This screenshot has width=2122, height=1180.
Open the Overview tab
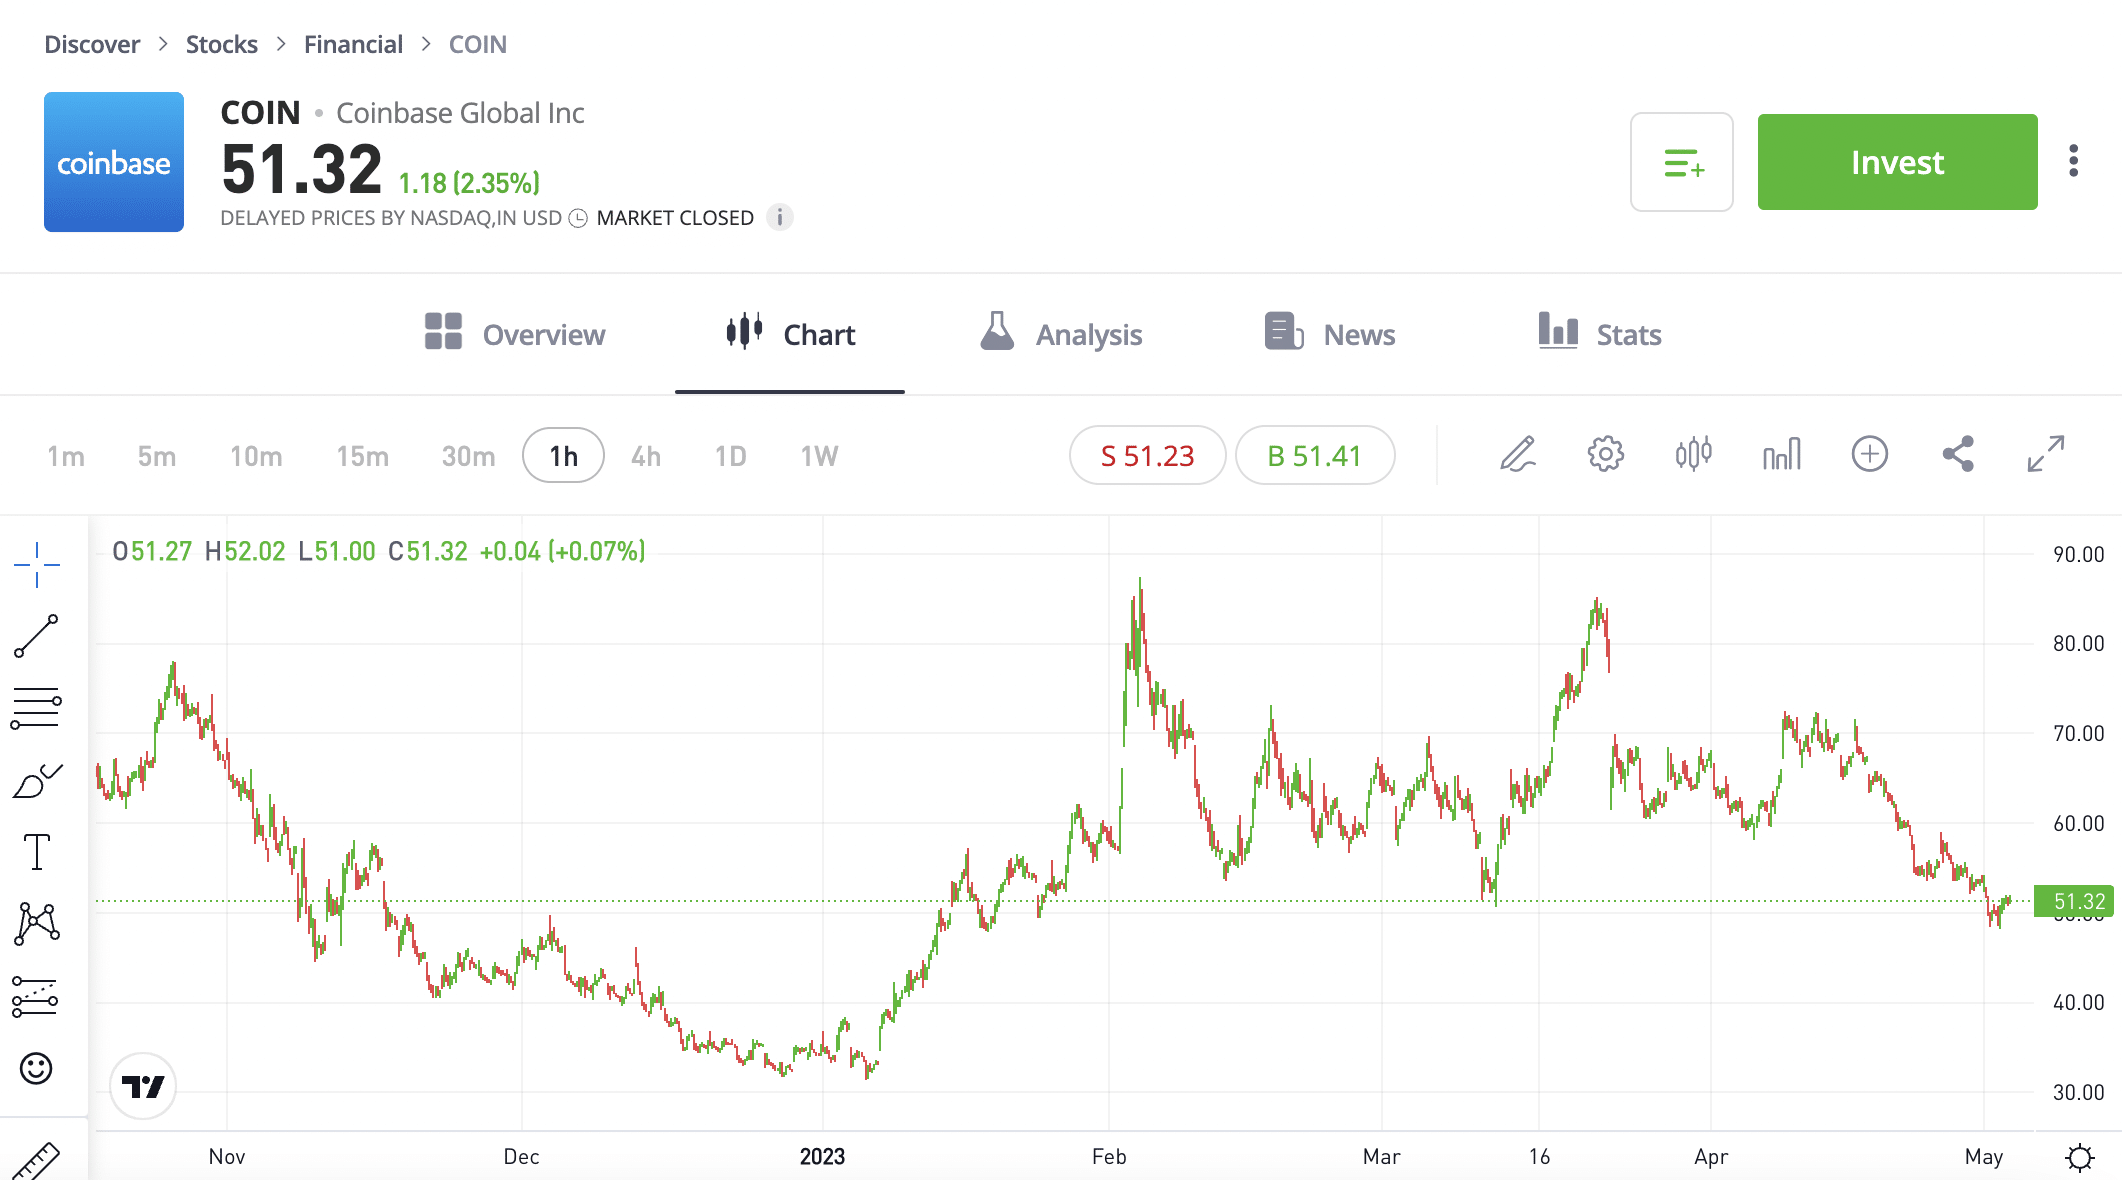coord(515,334)
